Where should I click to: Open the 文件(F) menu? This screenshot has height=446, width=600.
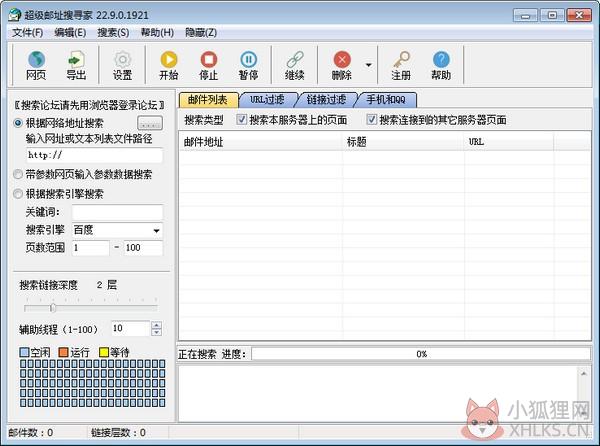tap(28, 33)
